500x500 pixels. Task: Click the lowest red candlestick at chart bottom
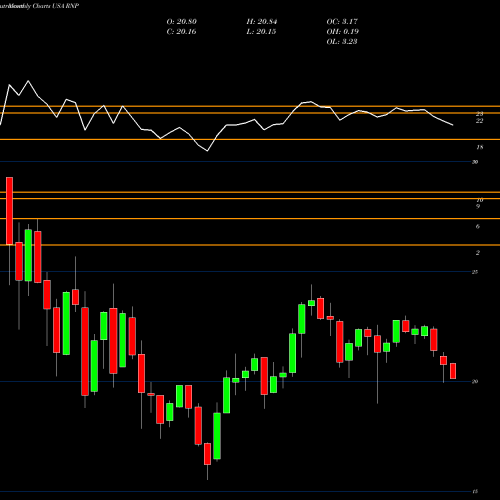coord(207,454)
